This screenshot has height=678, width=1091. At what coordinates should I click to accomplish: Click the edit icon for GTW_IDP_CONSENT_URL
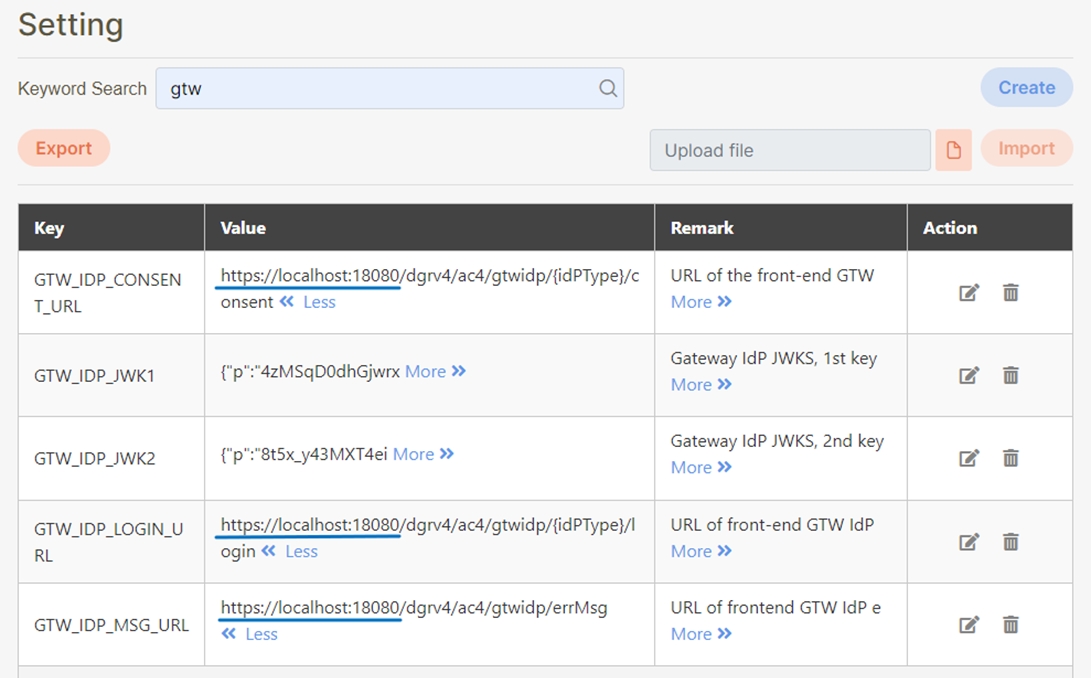968,292
